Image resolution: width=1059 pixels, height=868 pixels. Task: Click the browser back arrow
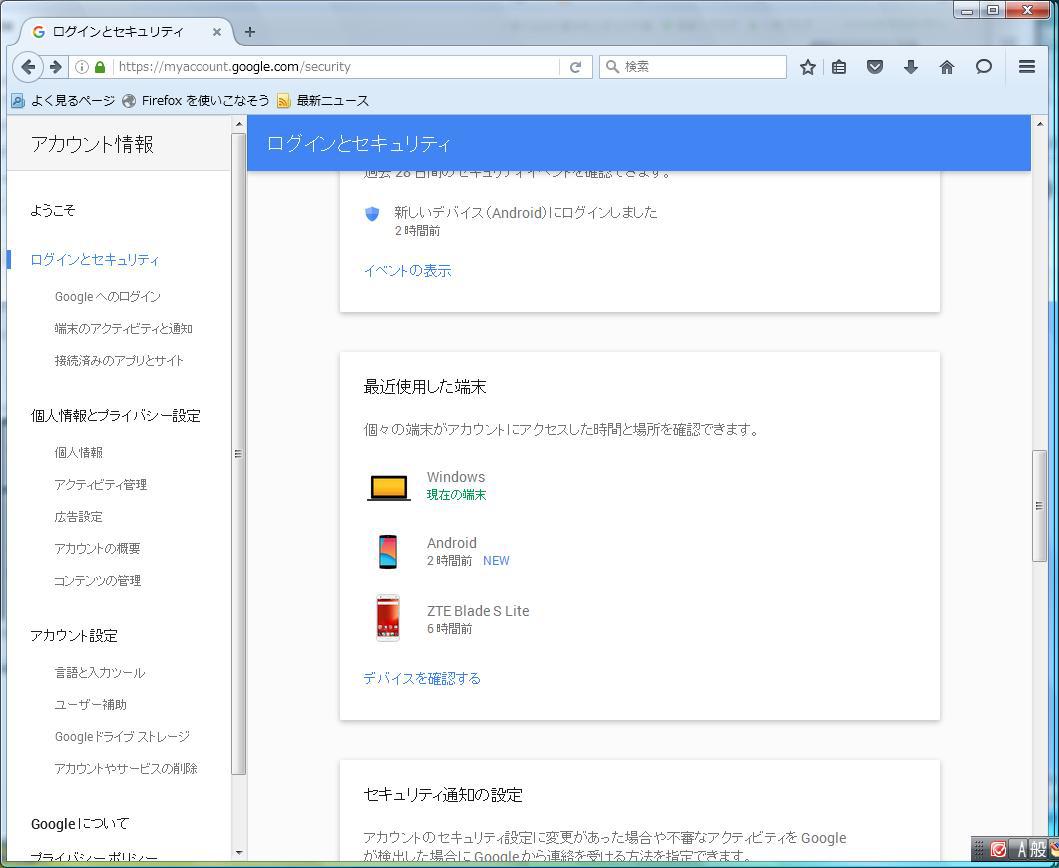click(x=29, y=67)
